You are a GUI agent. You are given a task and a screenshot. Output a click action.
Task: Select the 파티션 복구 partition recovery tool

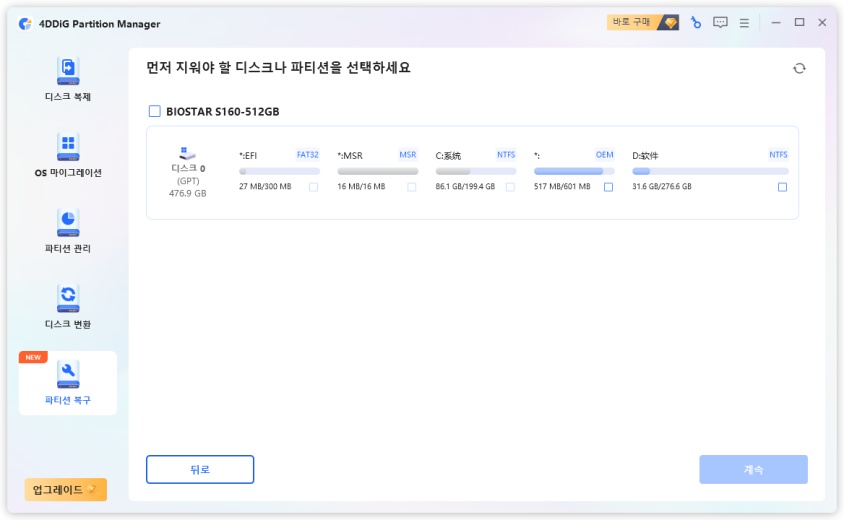(x=68, y=383)
